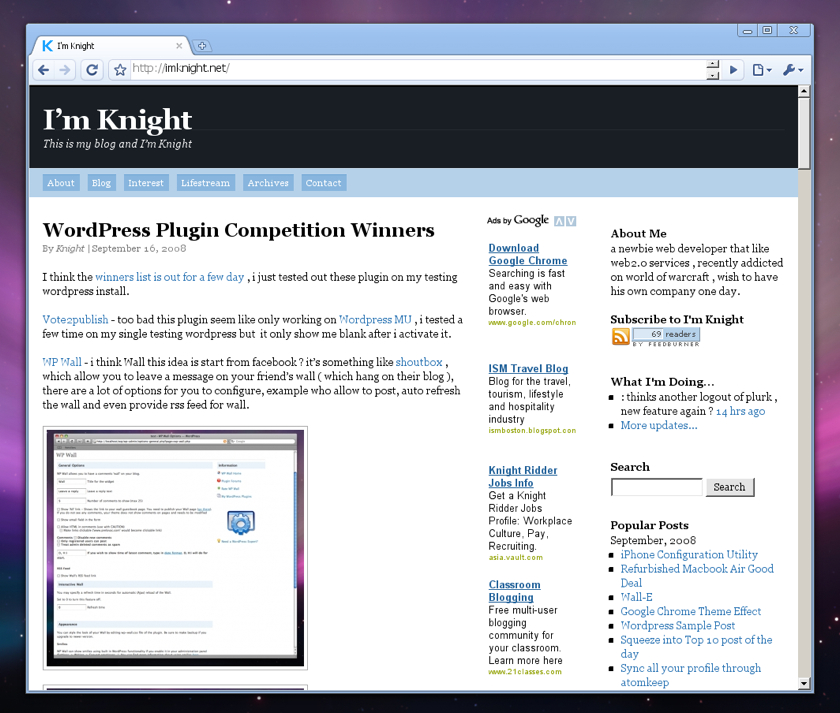The image size is (840, 713).
Task: Click the Search button
Action: pos(730,487)
